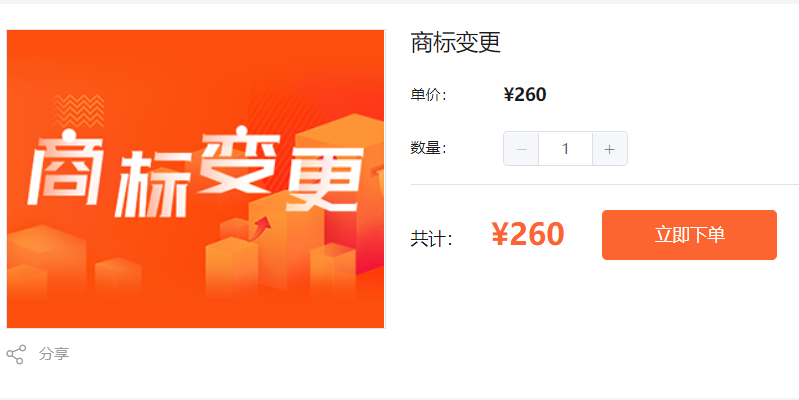The image size is (799, 400).
Task: Focus the quantity input showing 1
Action: point(566,149)
